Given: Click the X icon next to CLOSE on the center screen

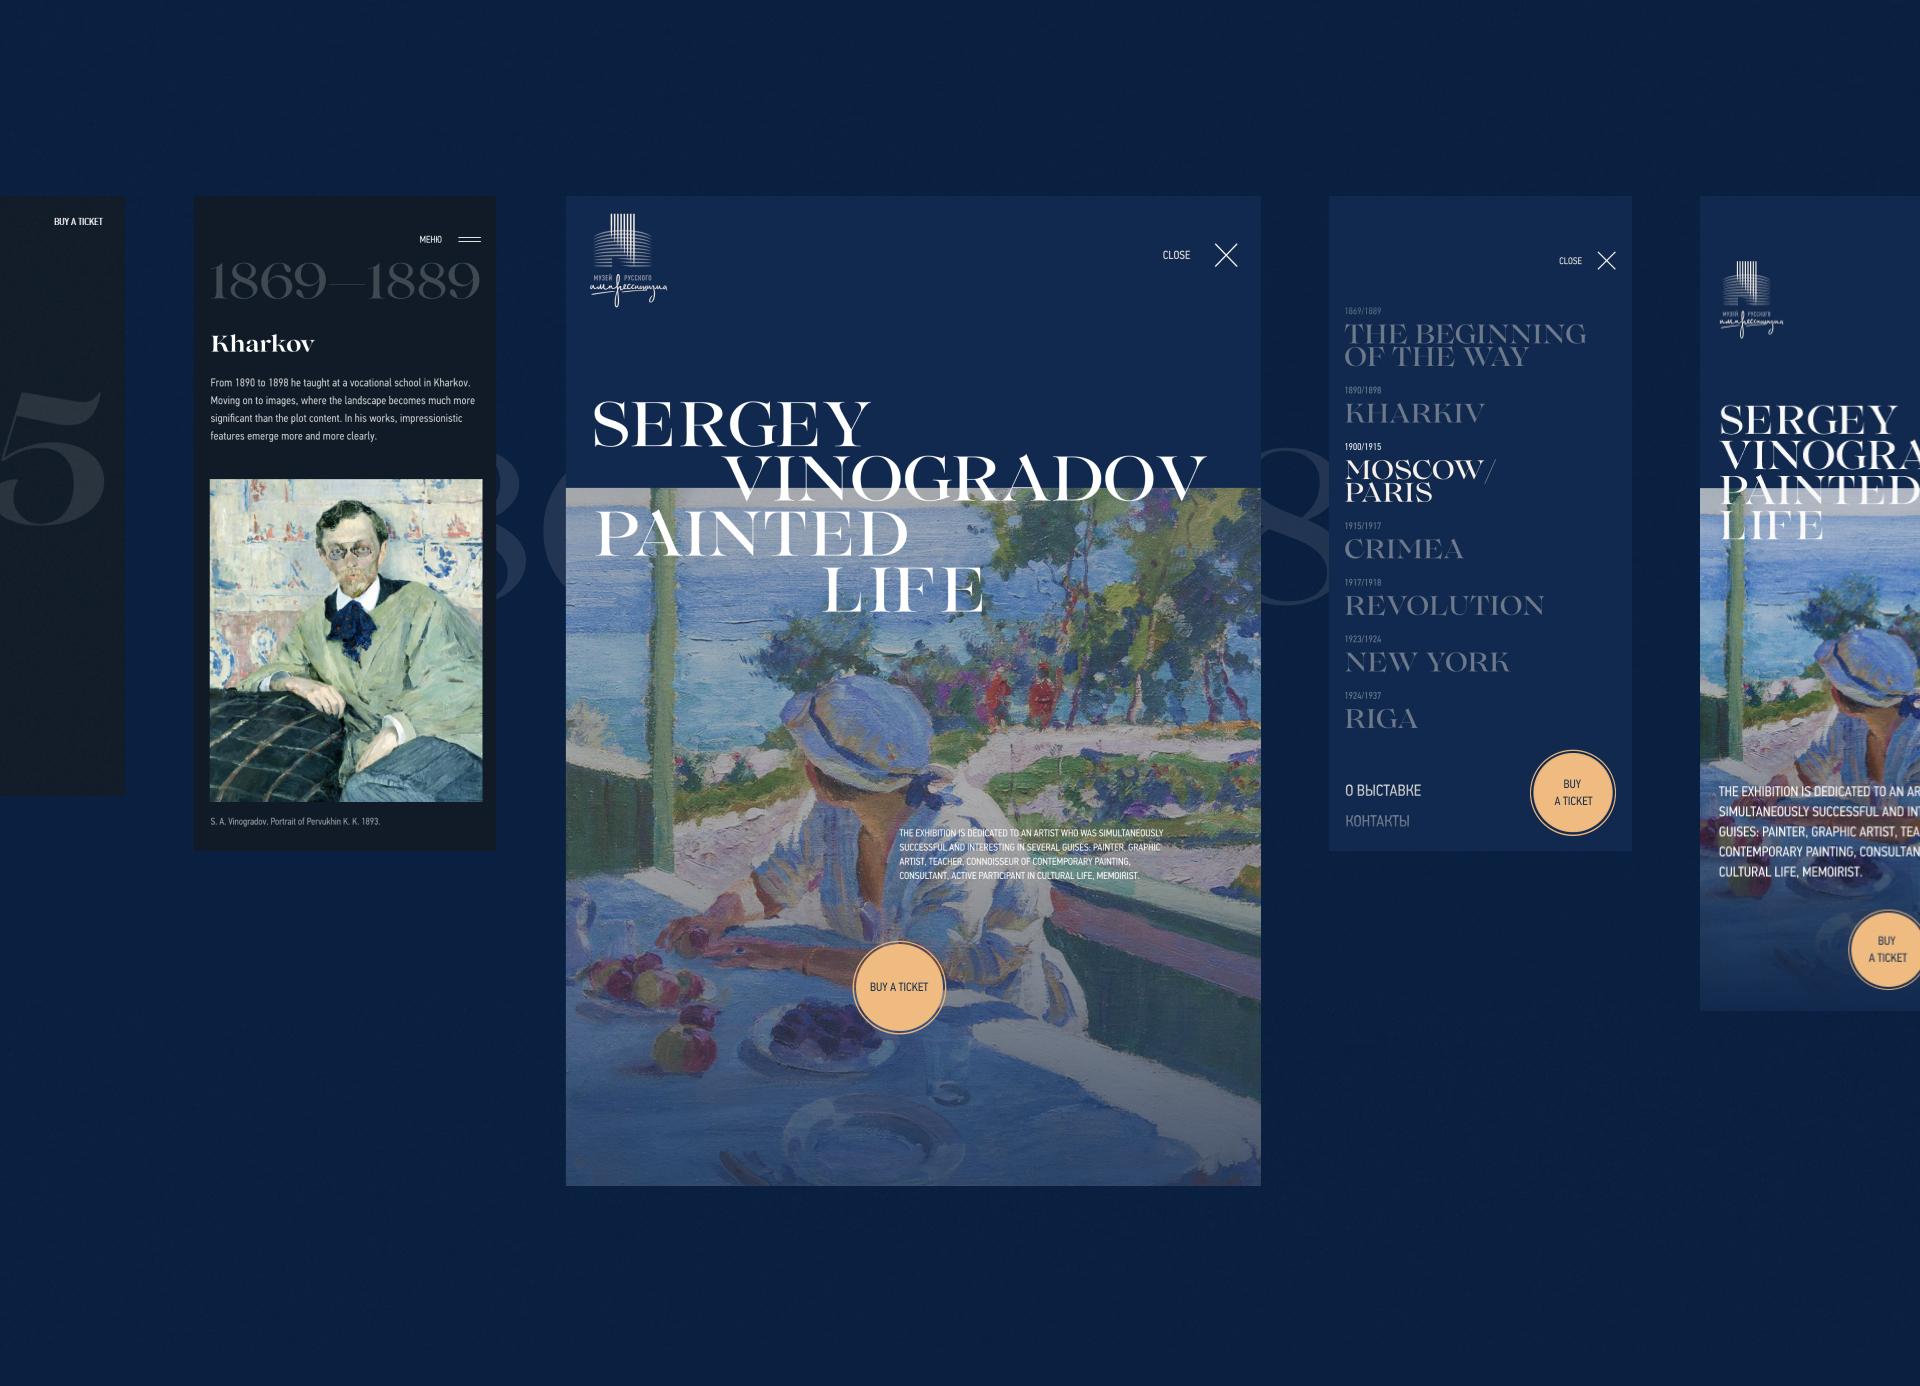Looking at the screenshot, I should point(1226,255).
